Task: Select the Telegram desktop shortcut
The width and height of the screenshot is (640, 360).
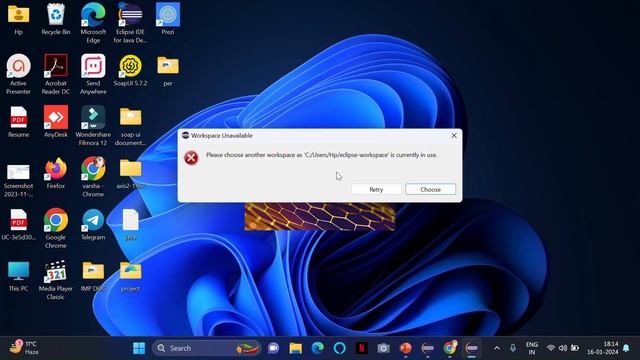Action: coord(93,225)
